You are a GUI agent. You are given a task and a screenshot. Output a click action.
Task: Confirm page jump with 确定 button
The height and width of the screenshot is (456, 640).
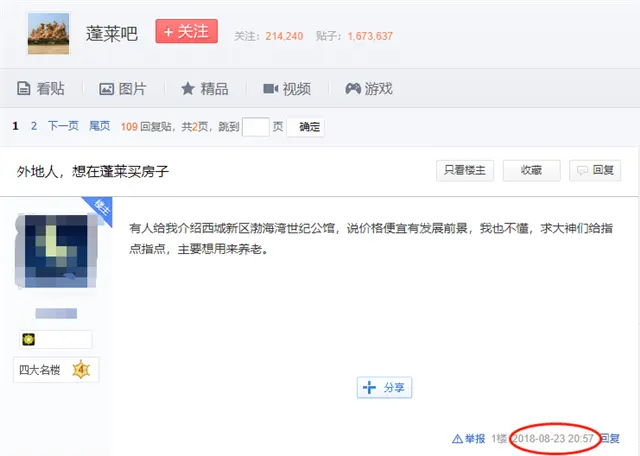pos(306,127)
